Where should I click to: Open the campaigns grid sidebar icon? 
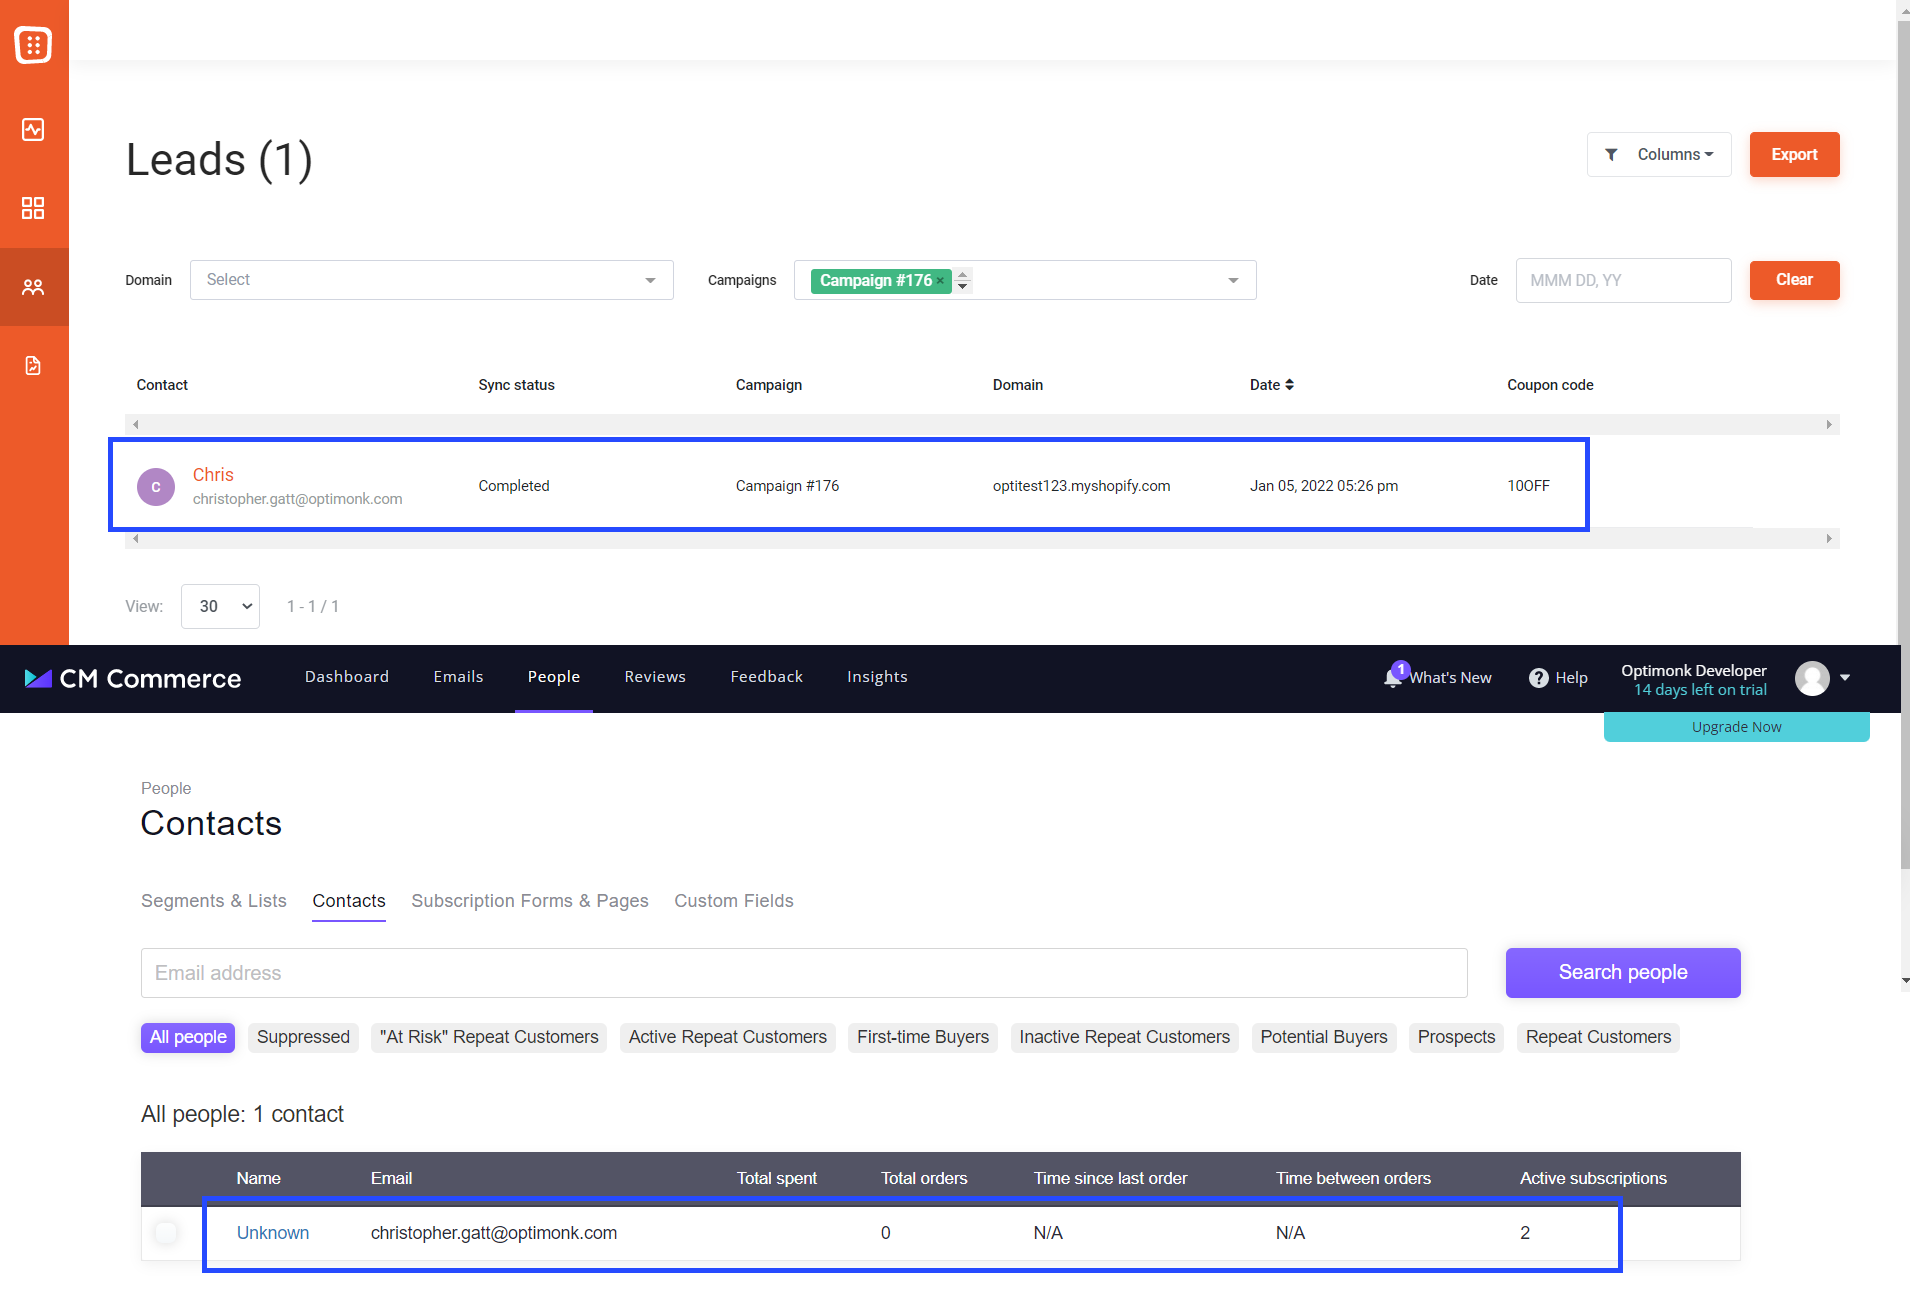click(33, 208)
